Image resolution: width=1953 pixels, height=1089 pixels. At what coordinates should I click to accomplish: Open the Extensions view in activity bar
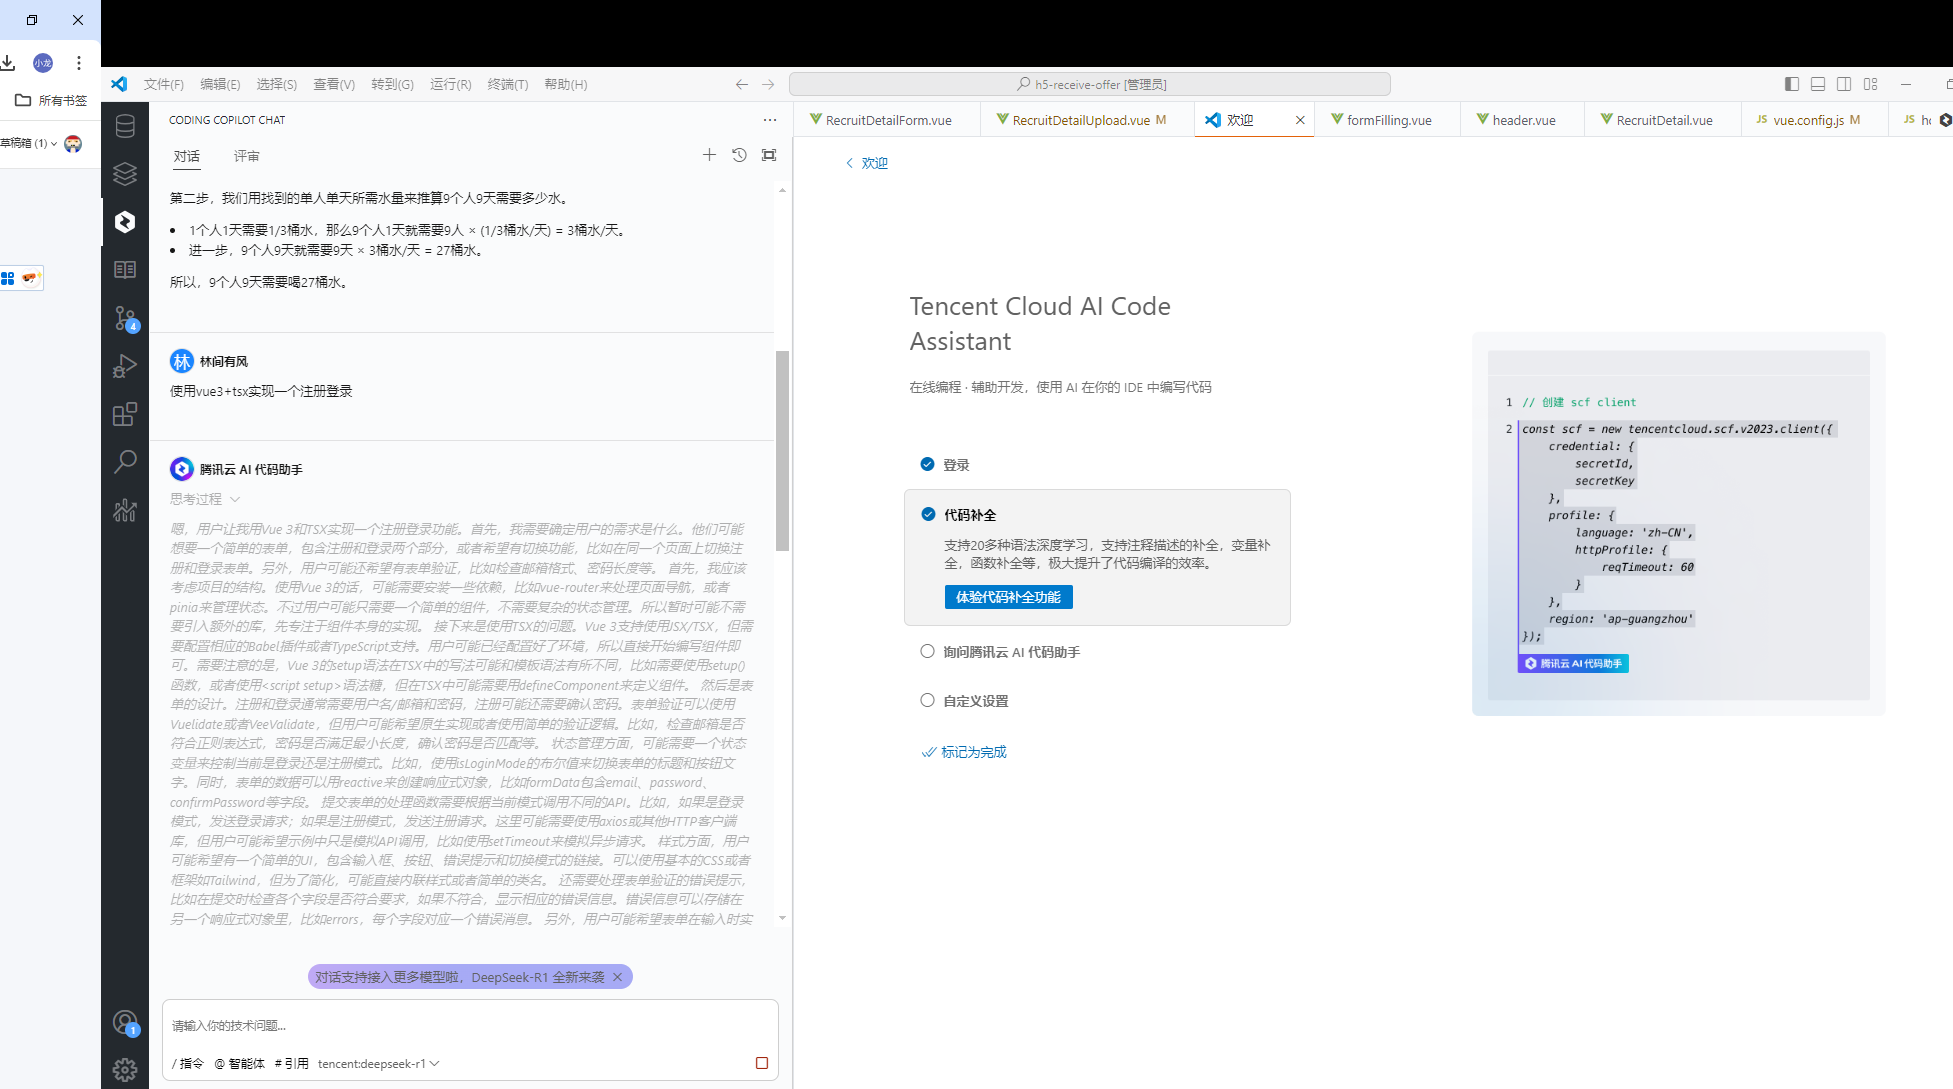click(125, 413)
